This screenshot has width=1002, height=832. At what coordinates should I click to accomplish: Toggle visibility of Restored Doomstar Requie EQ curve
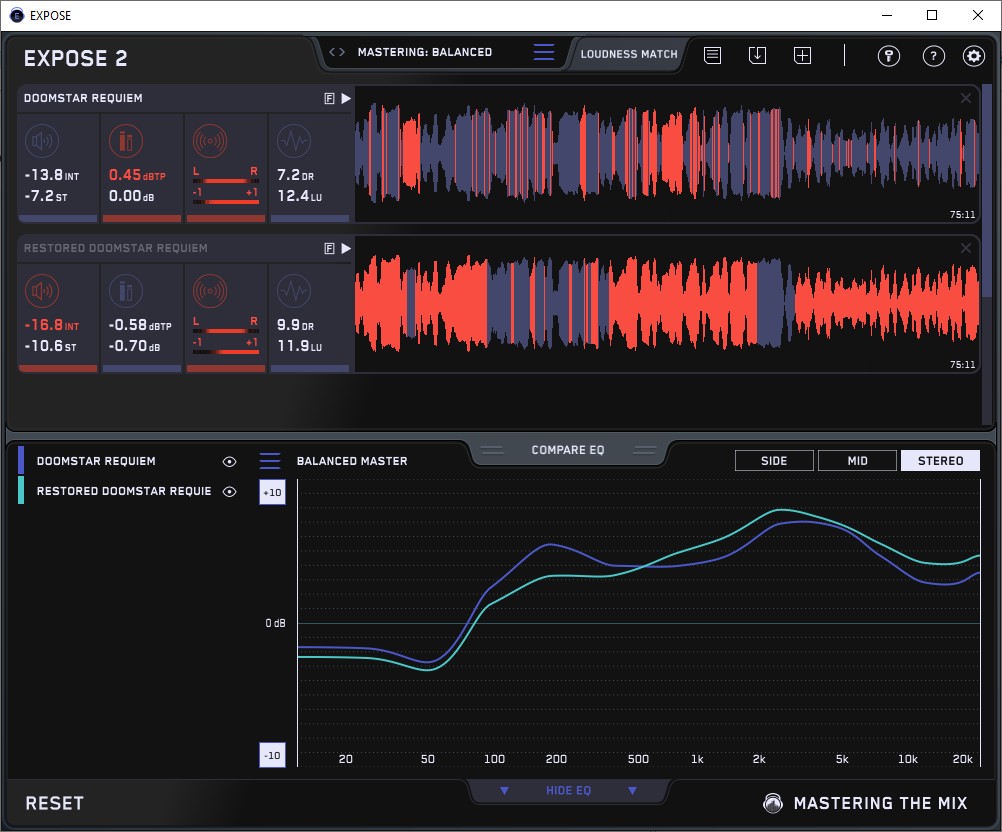tap(229, 491)
